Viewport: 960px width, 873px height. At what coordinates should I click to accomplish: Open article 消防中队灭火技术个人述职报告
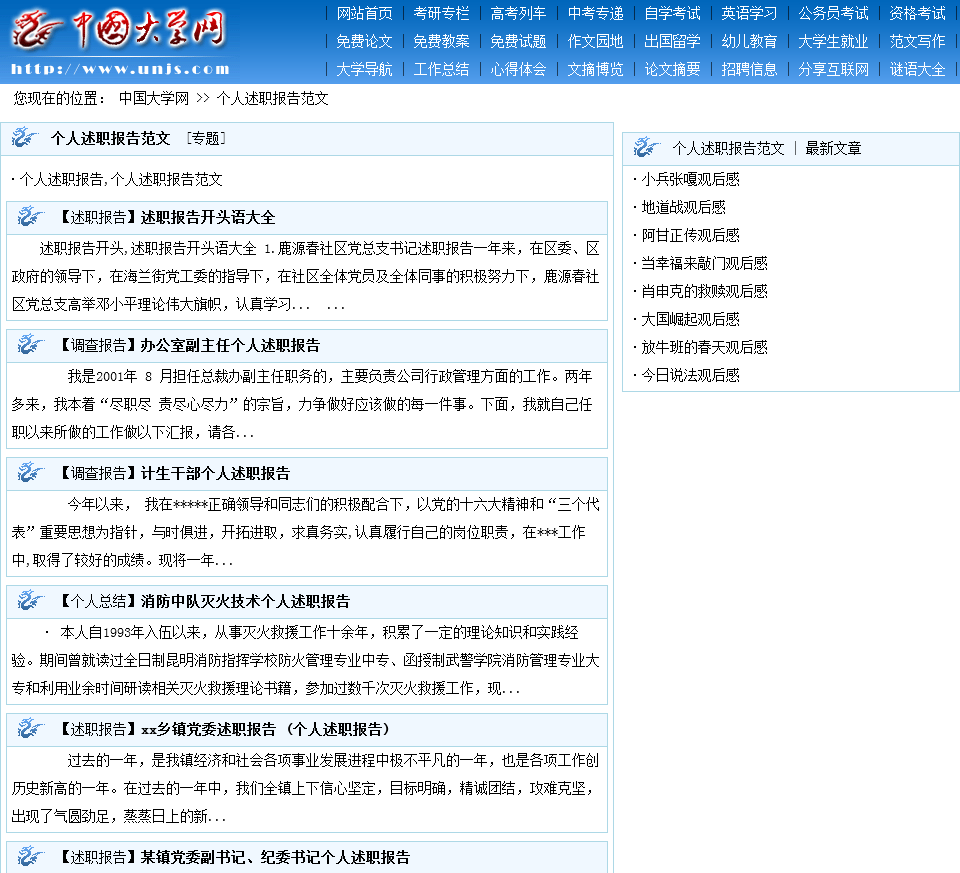coord(245,601)
